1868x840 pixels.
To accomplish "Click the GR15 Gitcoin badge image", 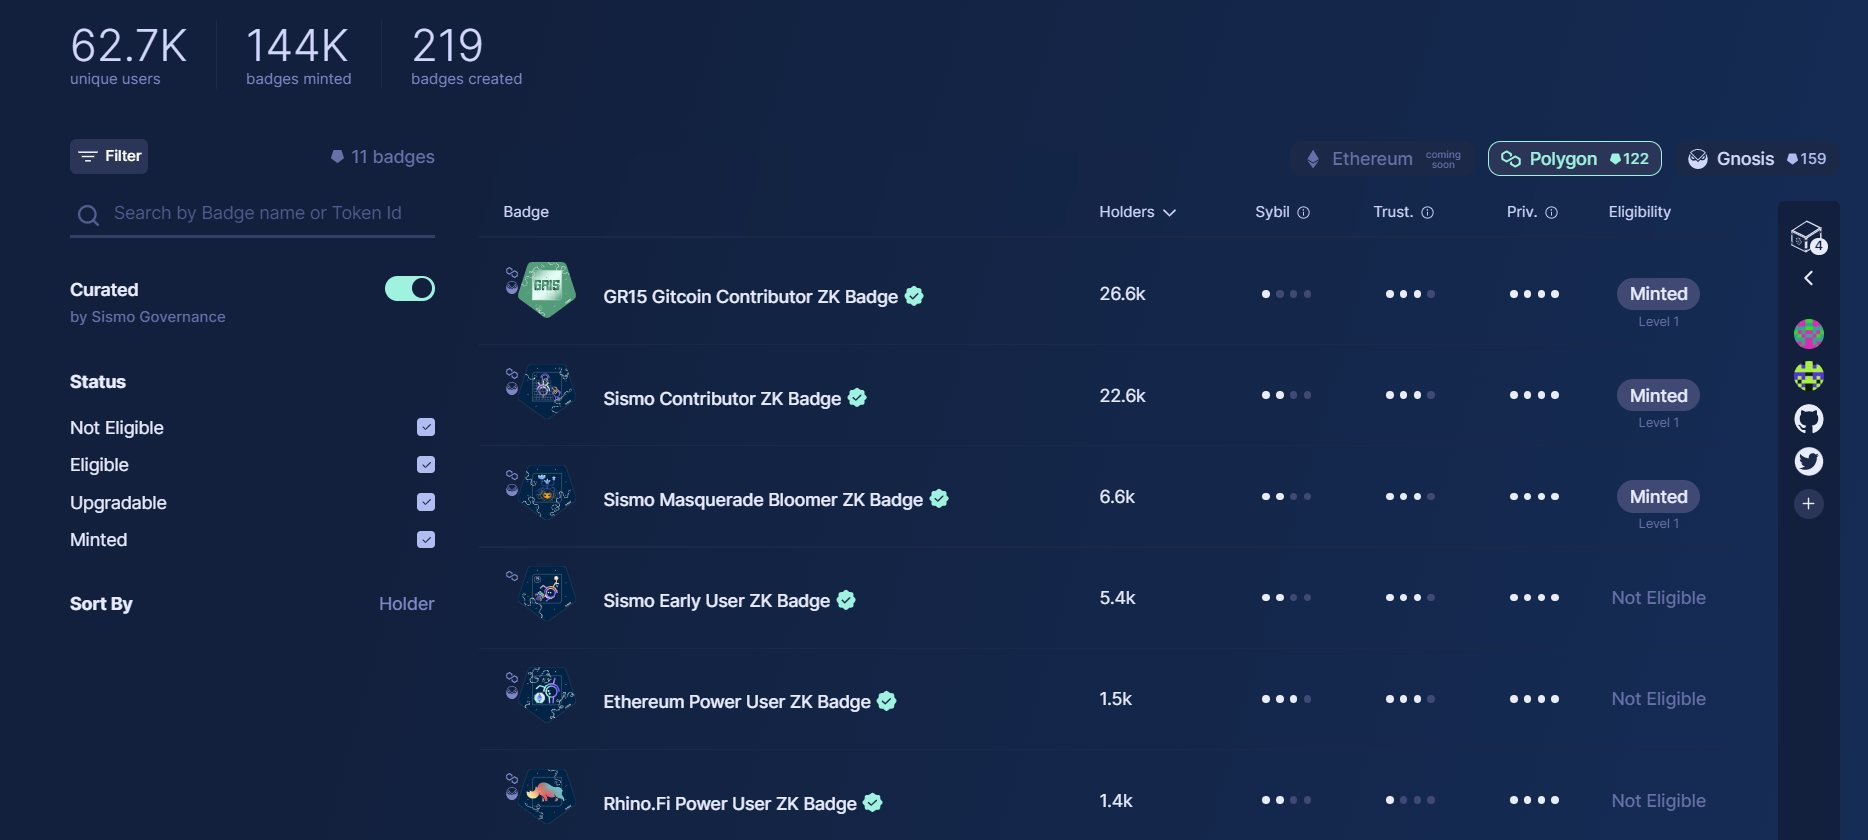I will tap(547, 290).
